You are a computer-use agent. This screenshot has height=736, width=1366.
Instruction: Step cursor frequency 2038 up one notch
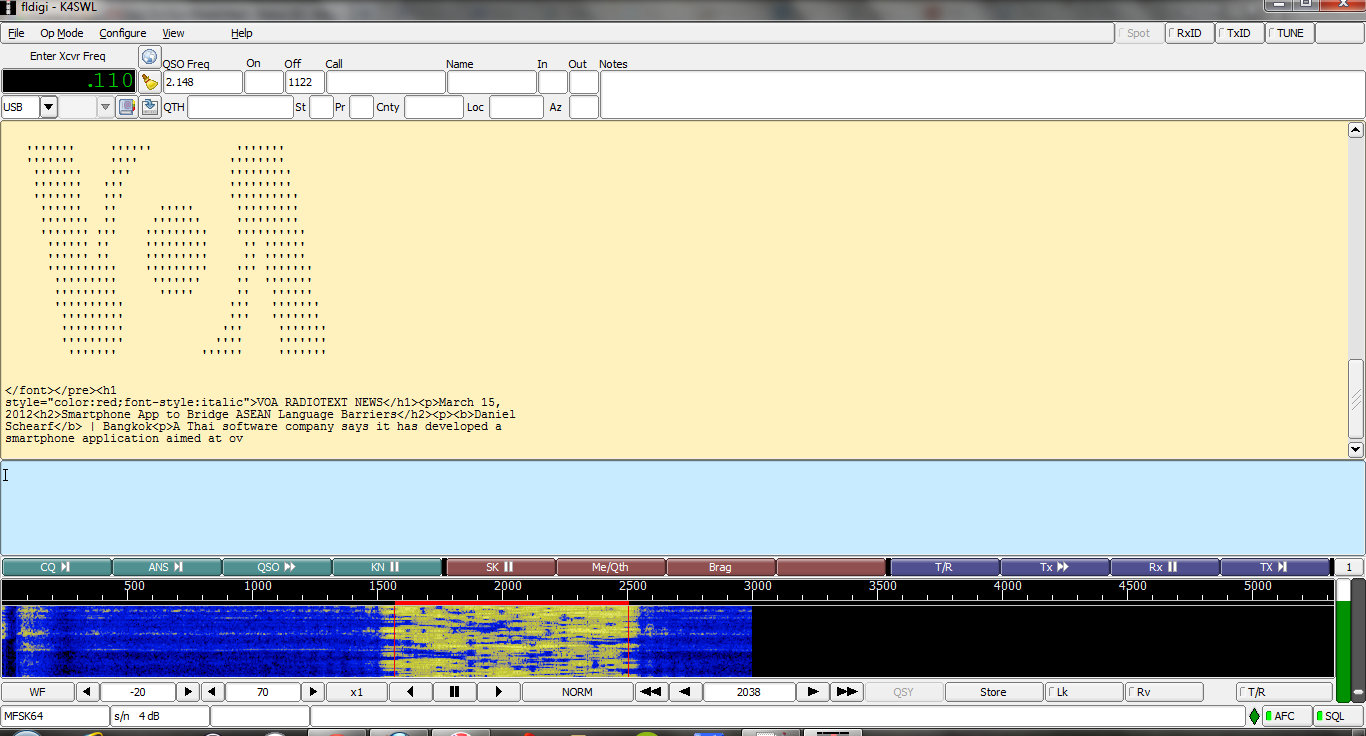click(x=813, y=692)
